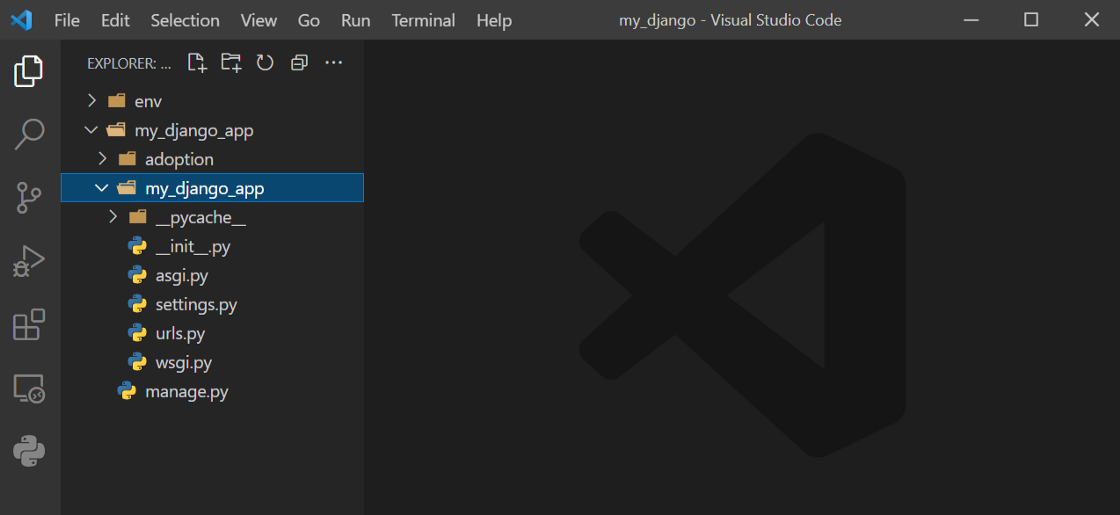Collapse the selected my_django_app subfolder
Screen dimensions: 1120x515
click(102, 188)
